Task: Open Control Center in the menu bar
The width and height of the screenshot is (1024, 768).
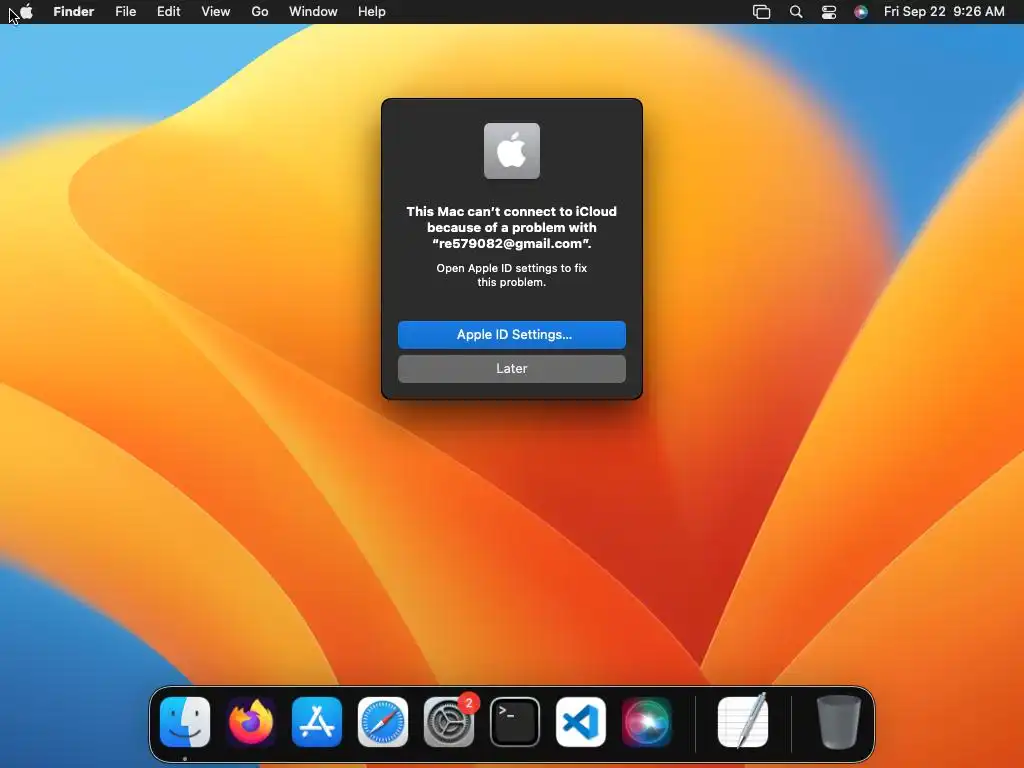Action: 829,12
